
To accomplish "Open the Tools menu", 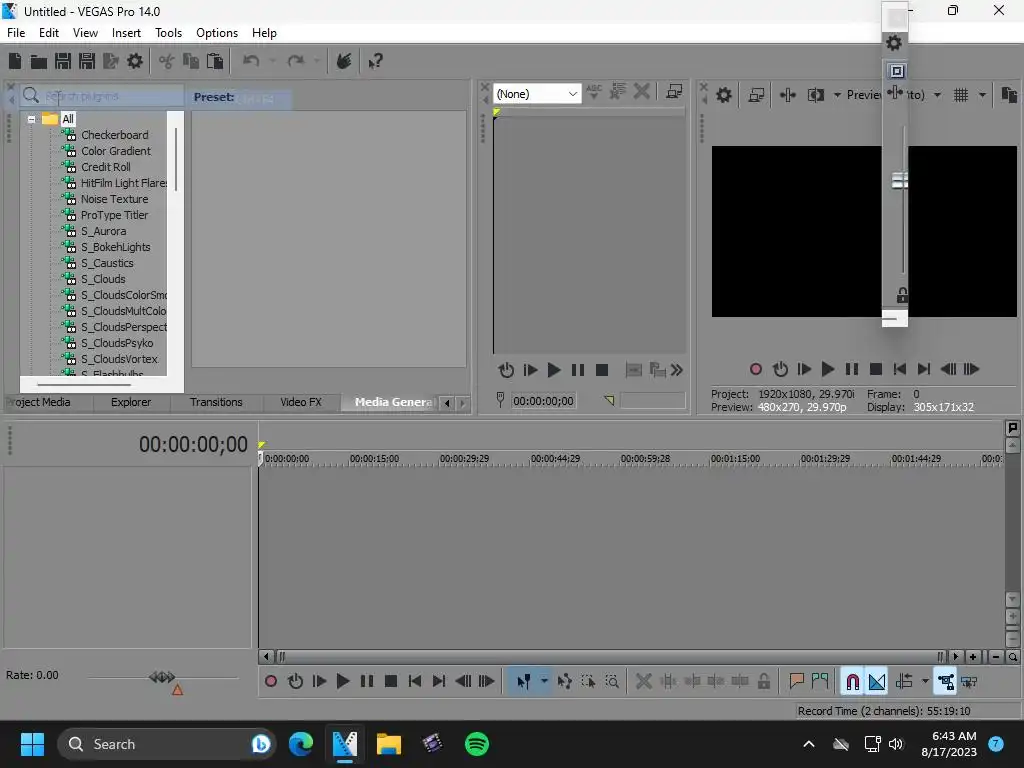I will pyautogui.click(x=168, y=33).
